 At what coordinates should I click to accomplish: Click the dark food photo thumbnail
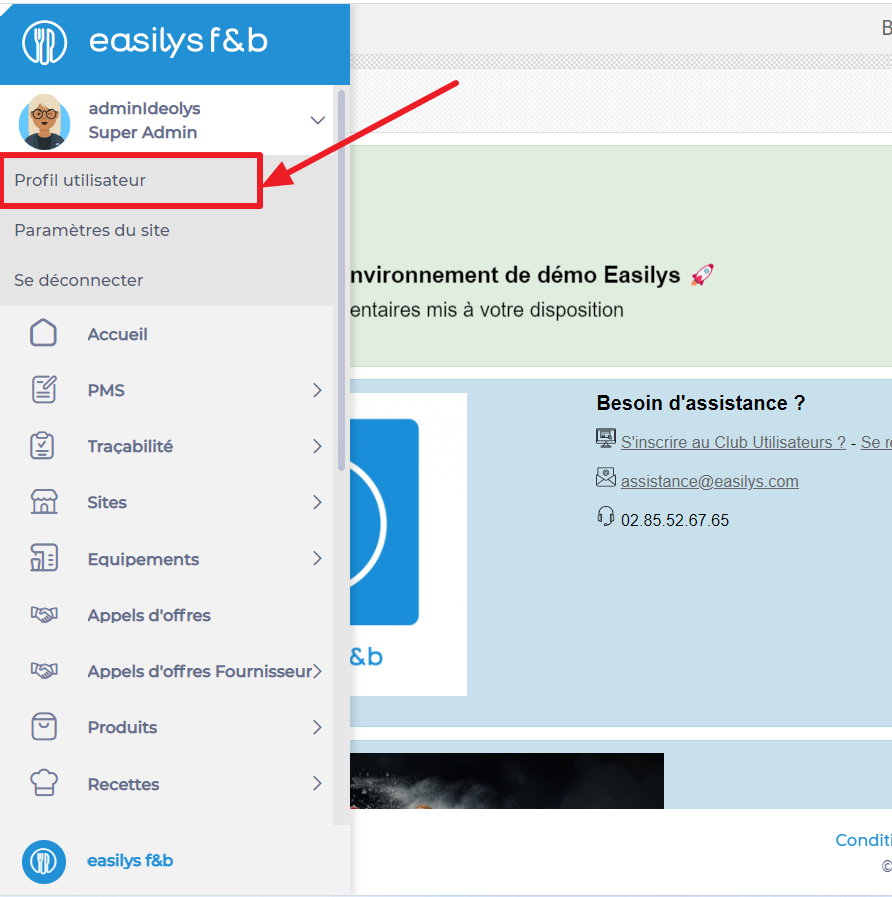pyautogui.click(x=507, y=780)
